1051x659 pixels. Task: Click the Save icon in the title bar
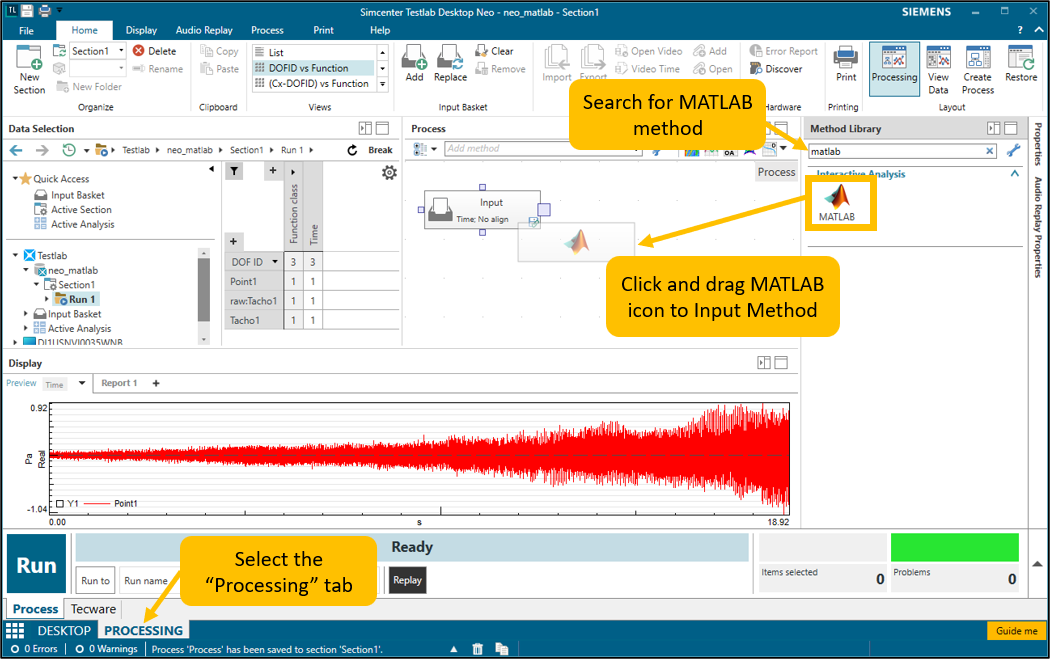(27, 11)
